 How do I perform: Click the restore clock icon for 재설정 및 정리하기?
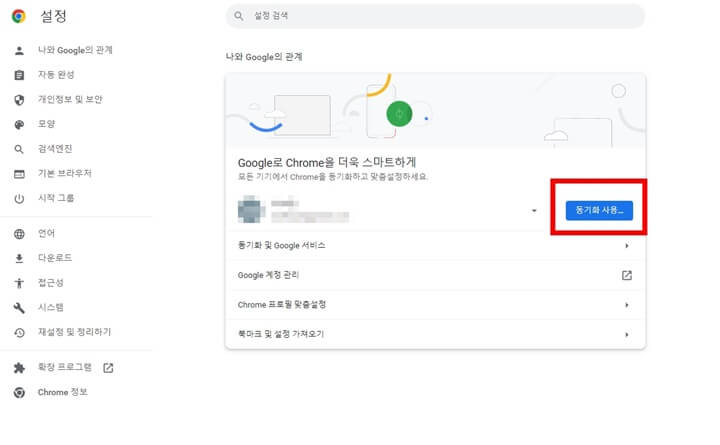19,332
